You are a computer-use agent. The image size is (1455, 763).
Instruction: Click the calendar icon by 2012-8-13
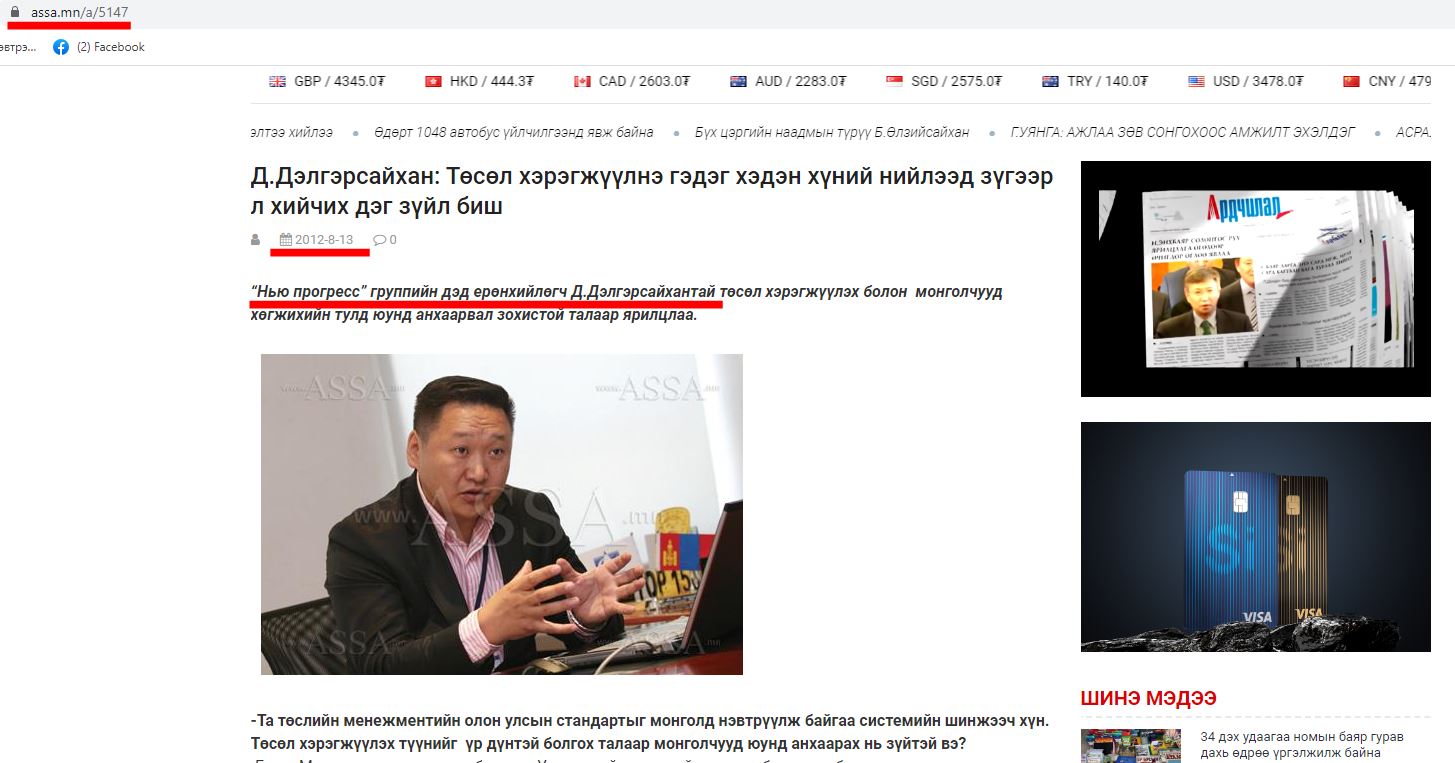286,240
